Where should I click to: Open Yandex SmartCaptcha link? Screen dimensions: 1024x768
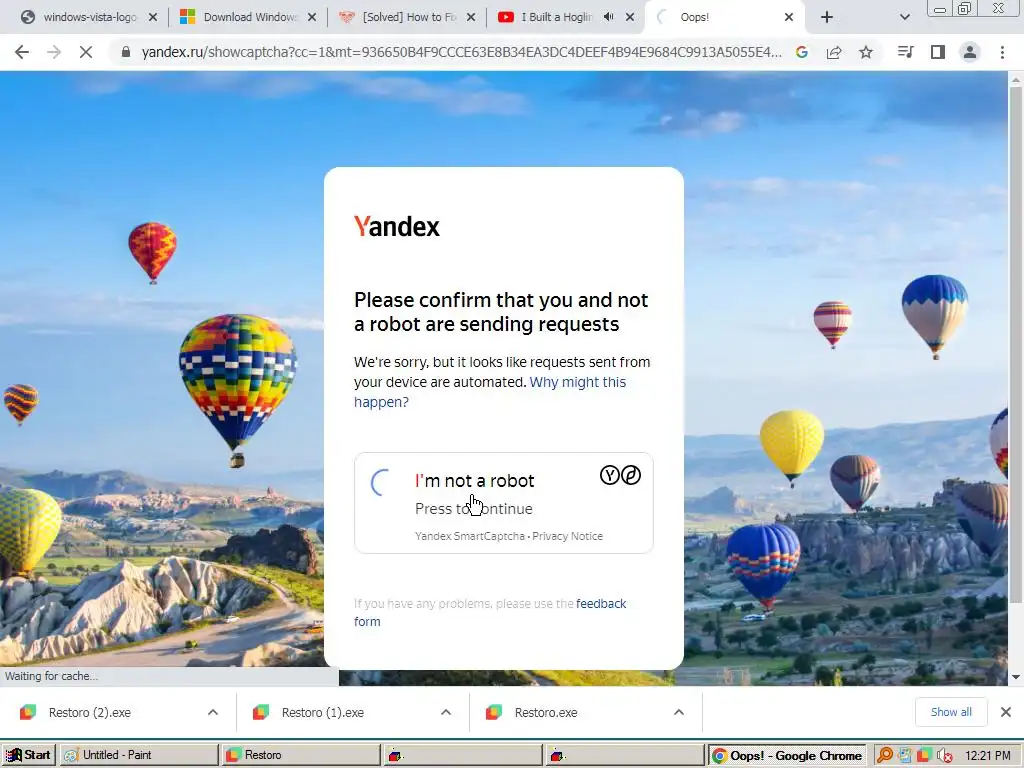pos(470,536)
